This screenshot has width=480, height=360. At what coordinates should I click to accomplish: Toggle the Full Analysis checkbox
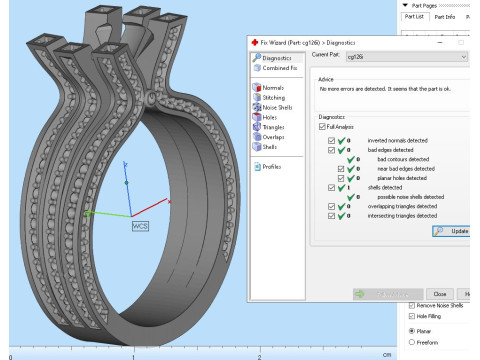[322, 127]
